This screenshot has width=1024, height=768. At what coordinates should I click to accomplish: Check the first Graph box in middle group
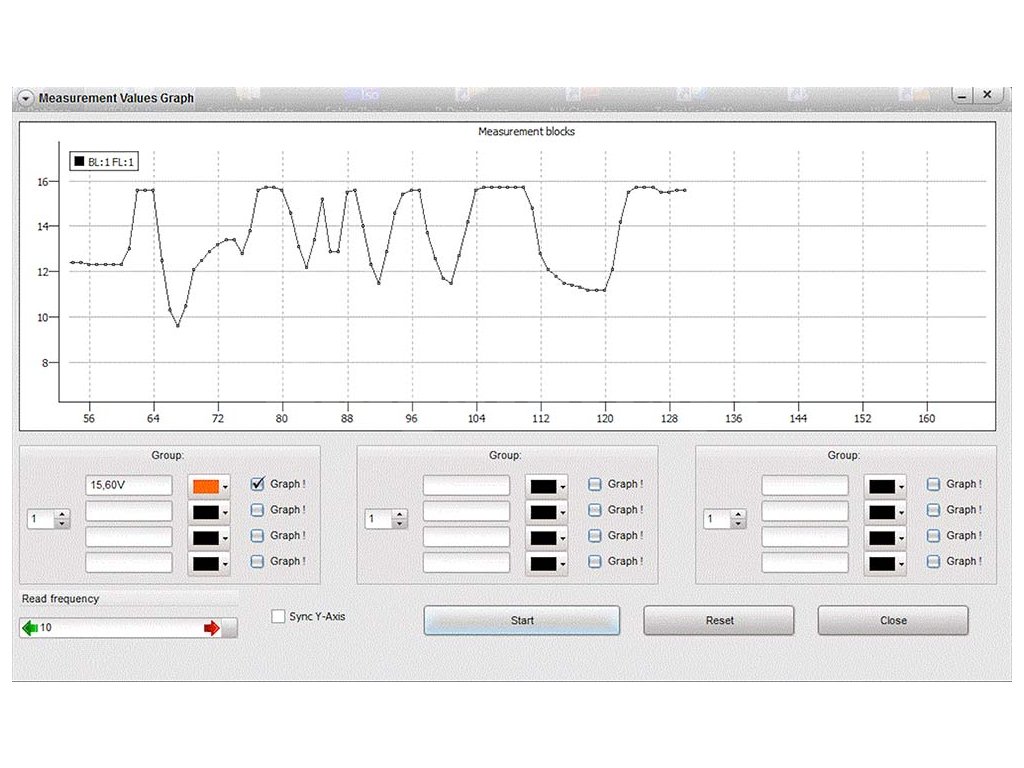(595, 484)
